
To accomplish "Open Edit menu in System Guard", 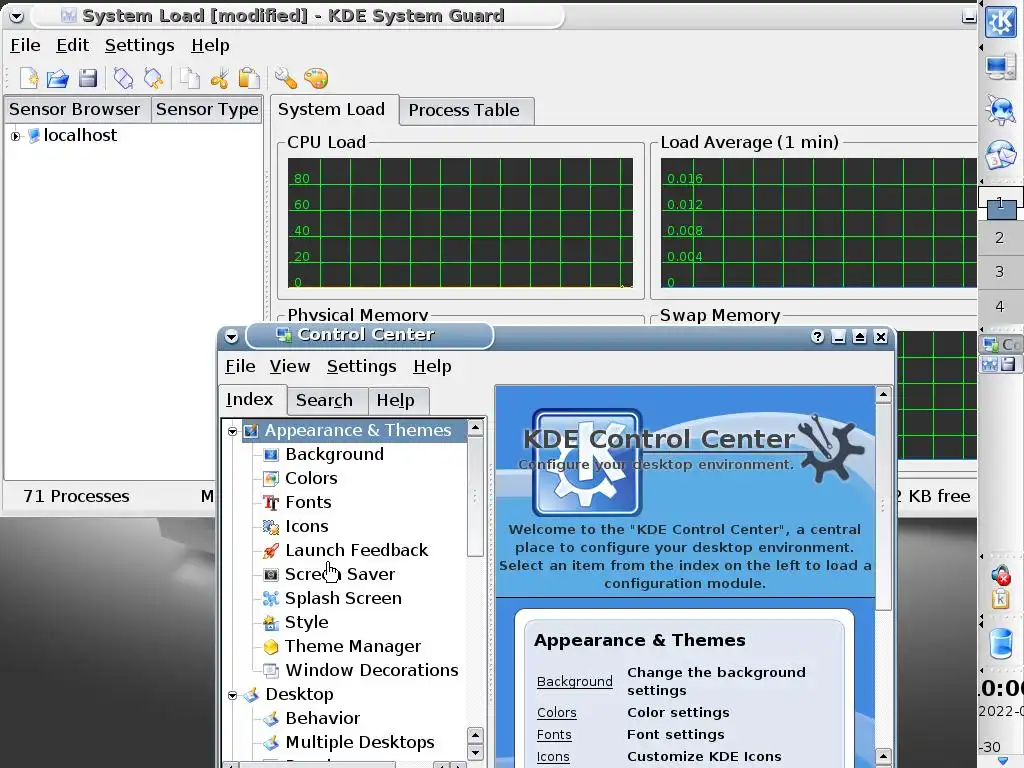I will click(x=72, y=45).
